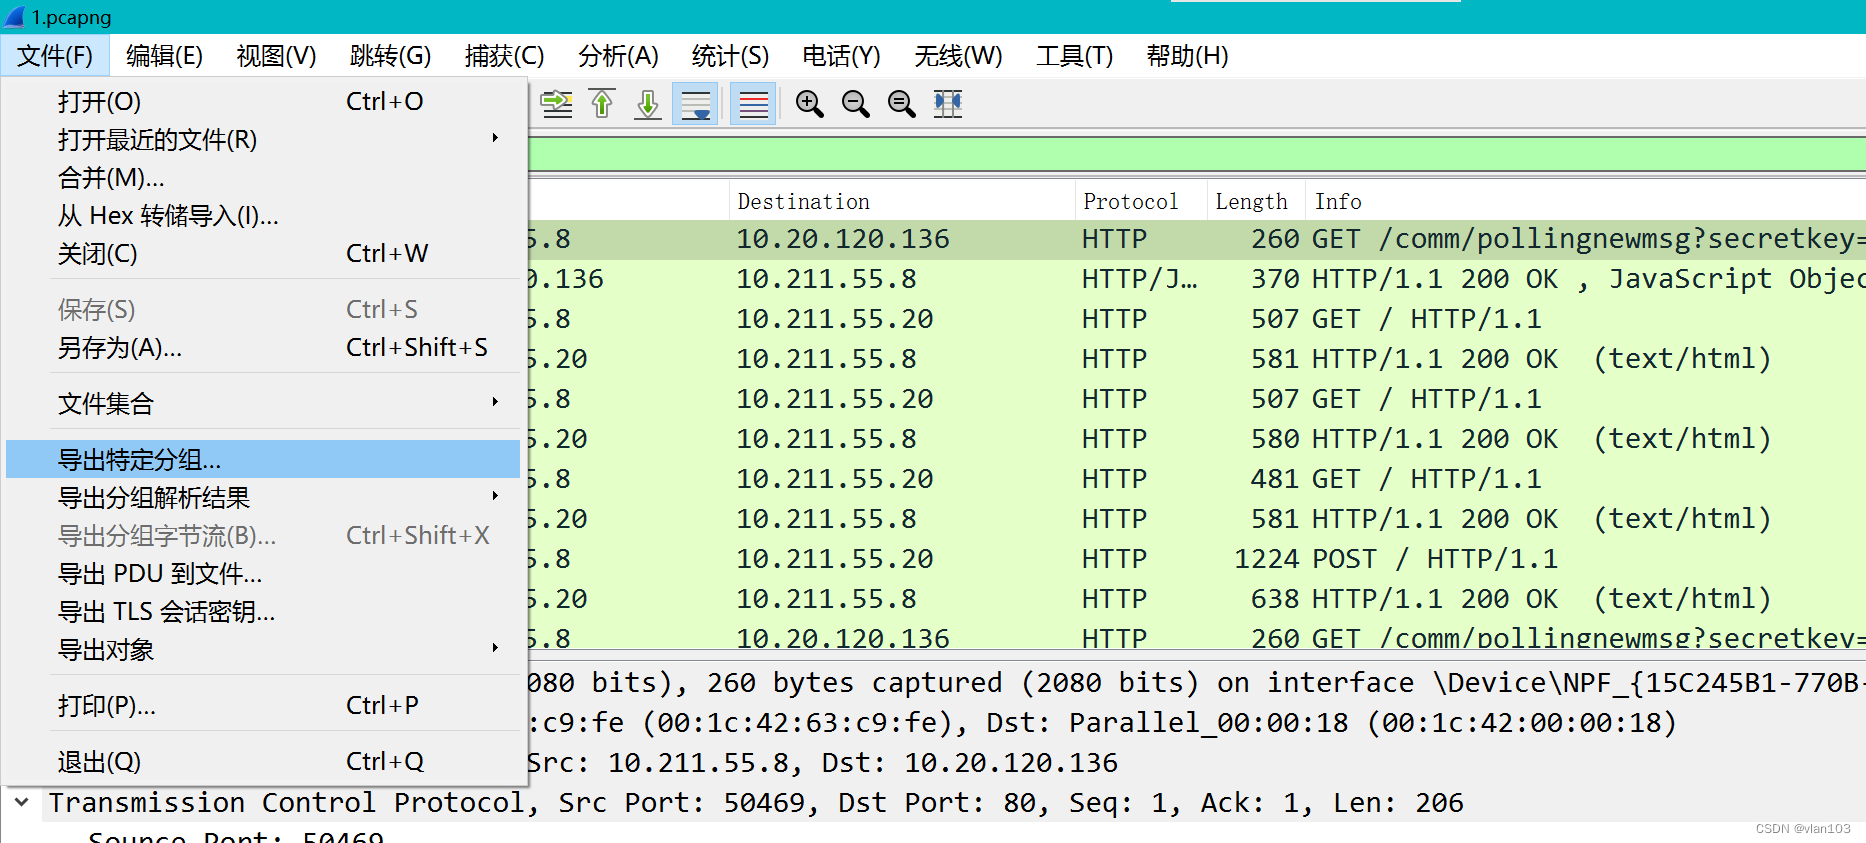
Task: Choose 另存为(A)... menu entry
Action: (263, 348)
